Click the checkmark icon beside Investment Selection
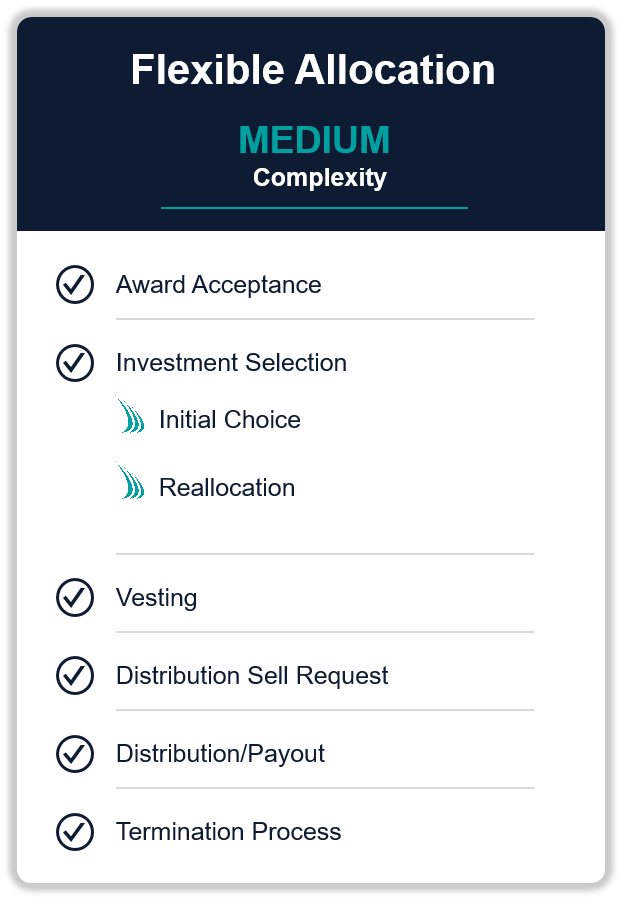Image resolution: width=622 pixels, height=900 pixels. click(x=75, y=362)
